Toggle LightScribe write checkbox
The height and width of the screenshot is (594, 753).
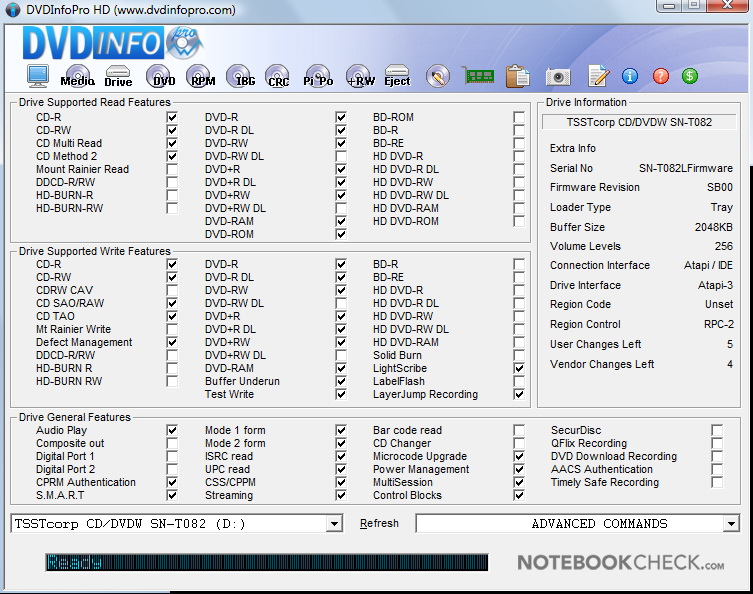[x=519, y=368]
